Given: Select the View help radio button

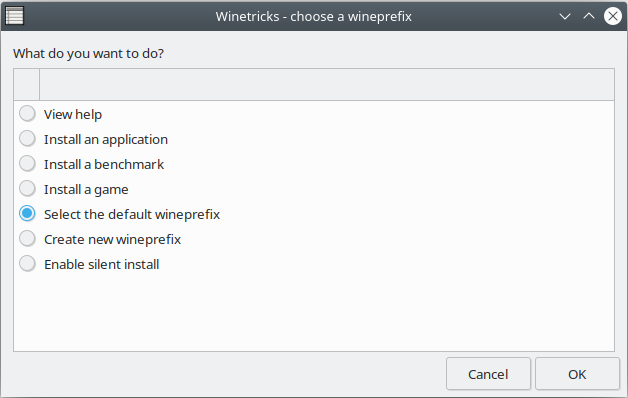Looking at the screenshot, I should pos(27,114).
